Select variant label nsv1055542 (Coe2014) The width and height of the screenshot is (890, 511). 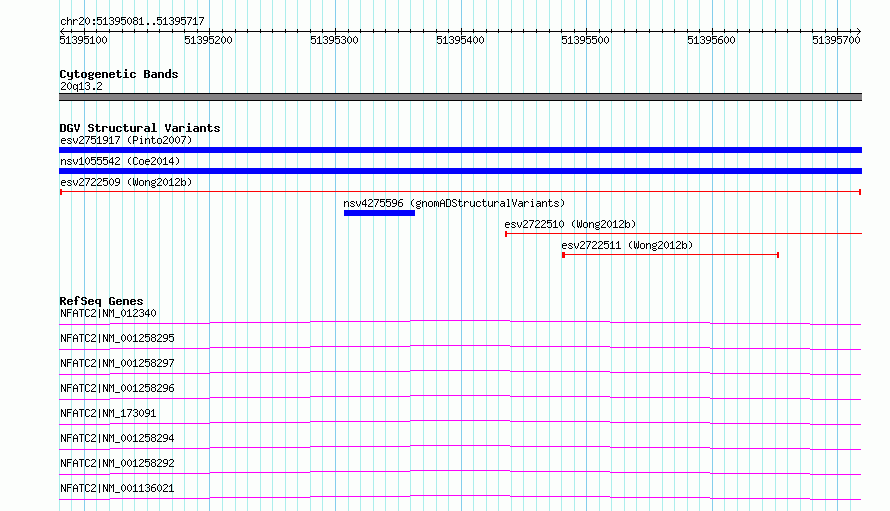pyautogui.click(x=120, y=161)
